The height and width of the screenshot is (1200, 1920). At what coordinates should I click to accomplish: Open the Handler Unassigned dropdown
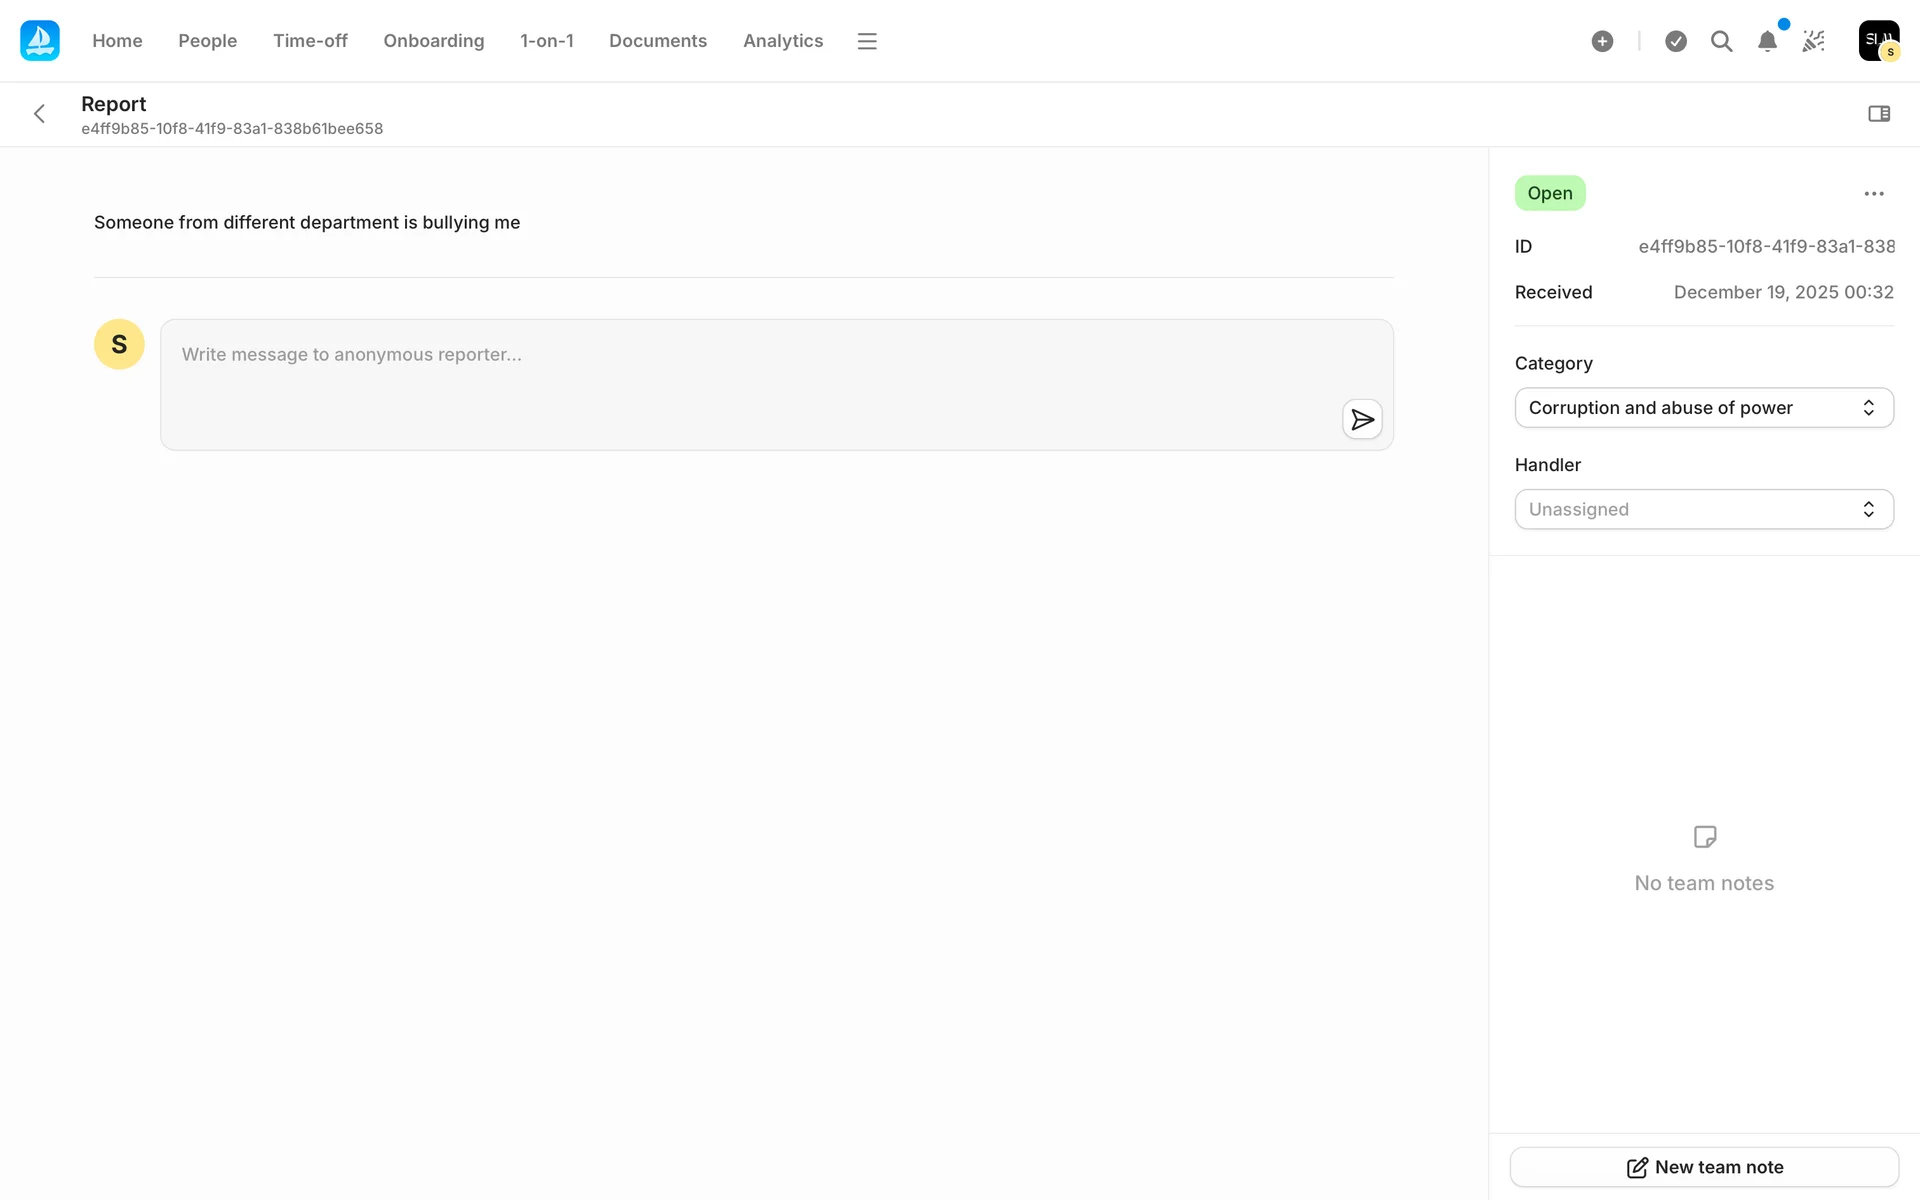(x=1703, y=509)
